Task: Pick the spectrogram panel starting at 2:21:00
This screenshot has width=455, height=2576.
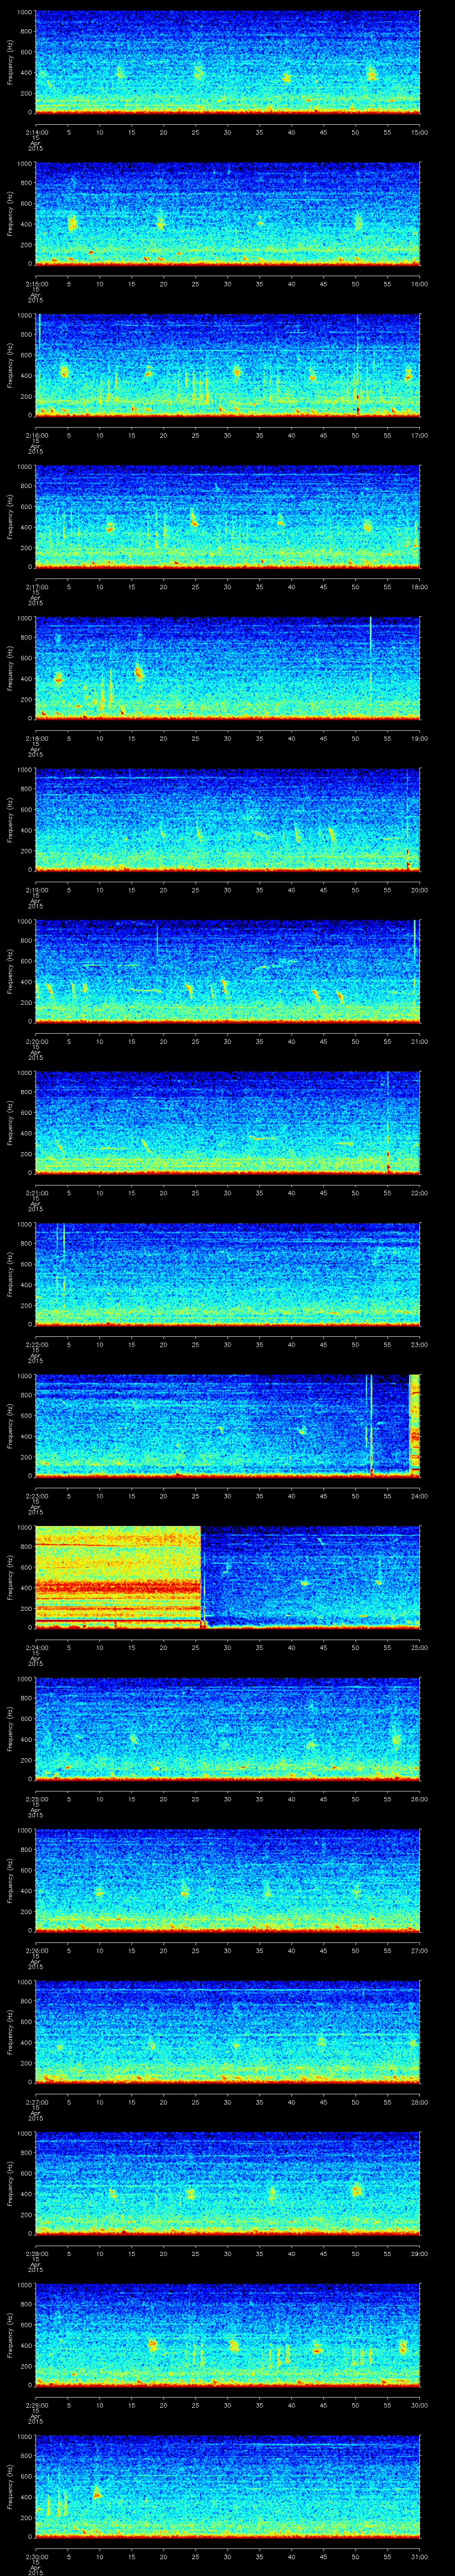Action: coord(228,1123)
